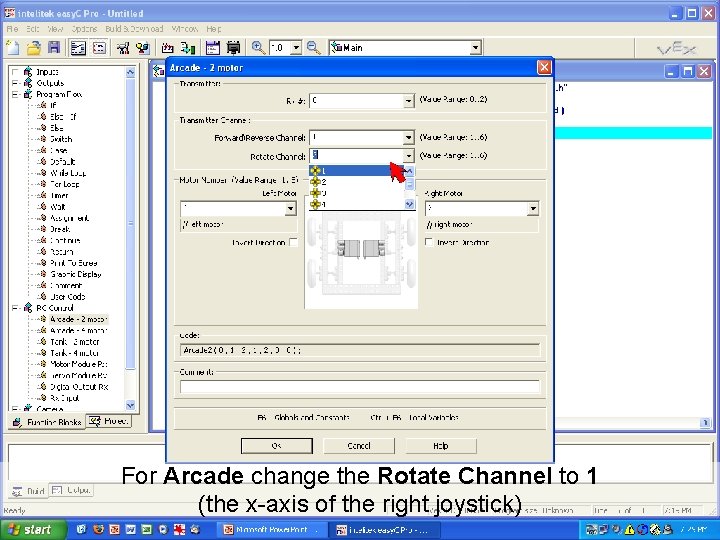Open the Edit menu

33,28
